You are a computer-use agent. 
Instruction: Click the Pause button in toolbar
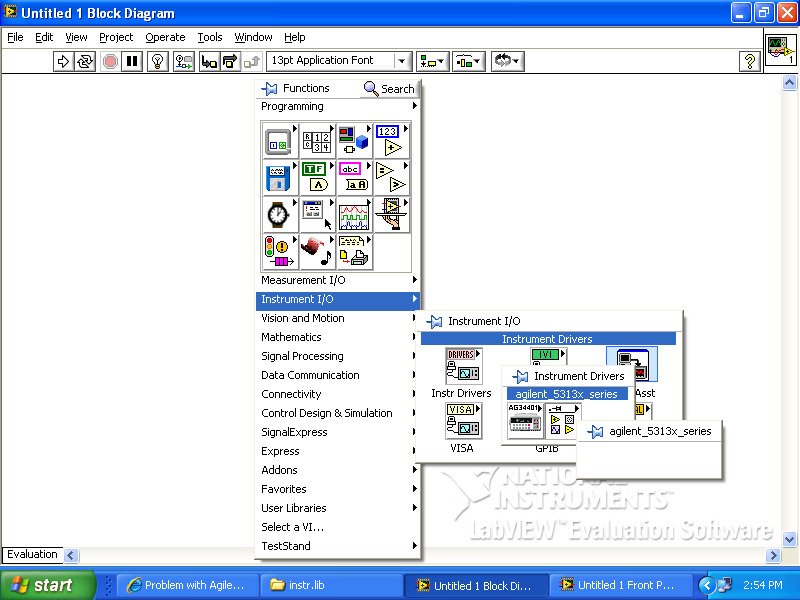point(132,62)
